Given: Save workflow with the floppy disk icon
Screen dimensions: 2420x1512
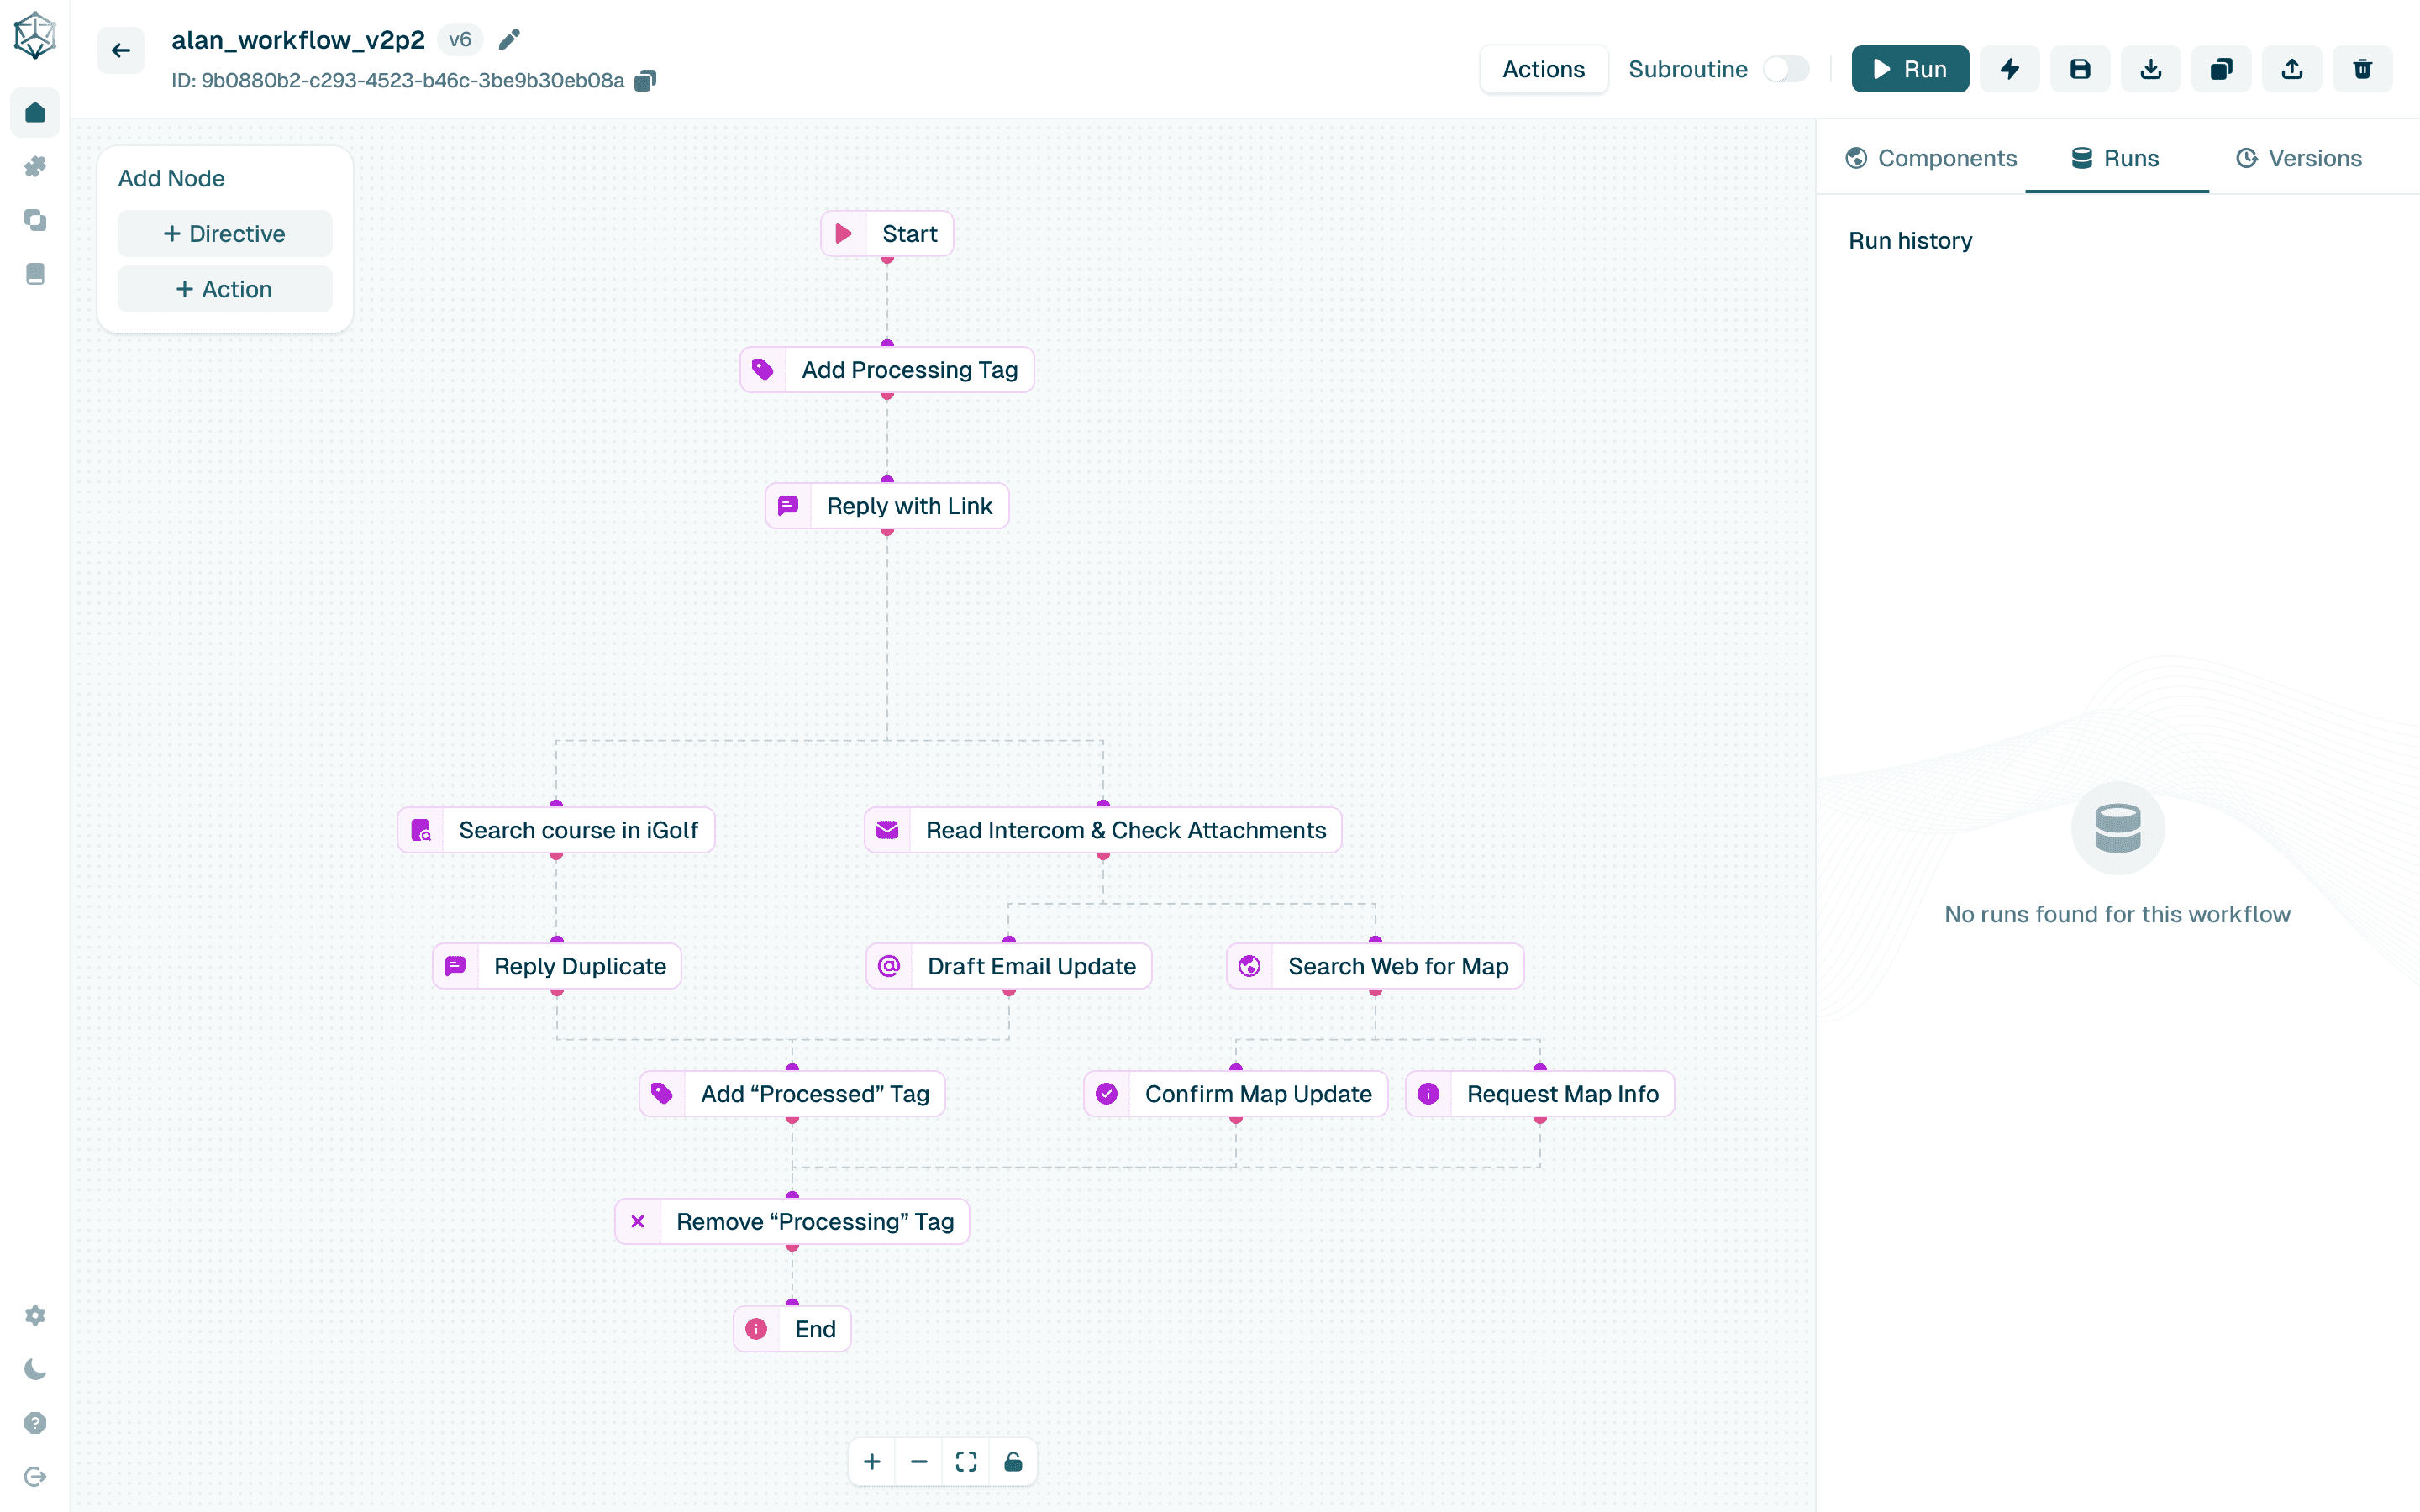Looking at the screenshot, I should click(x=2080, y=69).
